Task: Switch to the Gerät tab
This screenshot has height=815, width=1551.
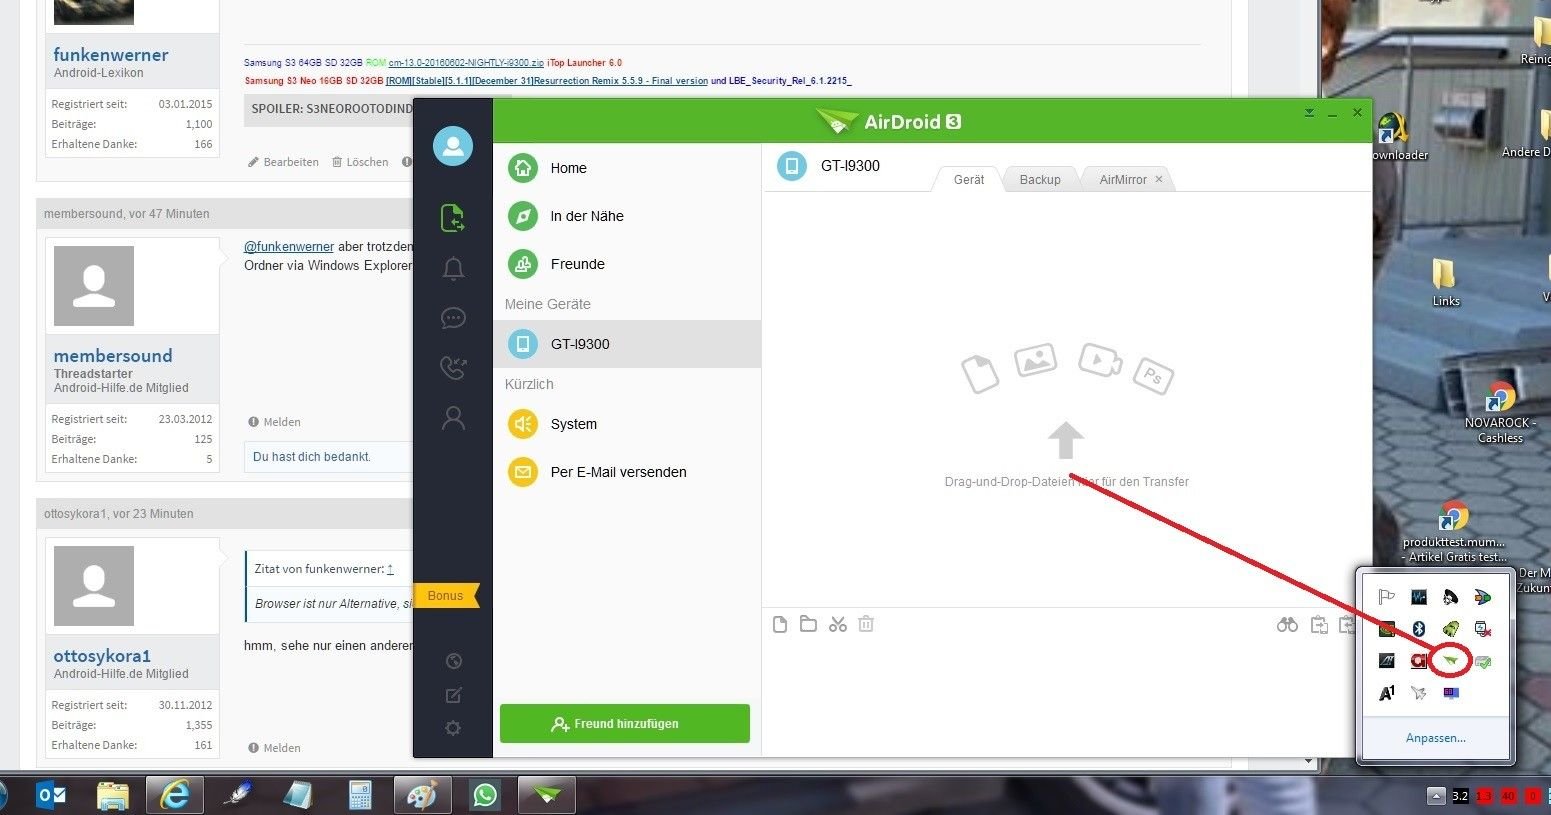Action: tap(968, 179)
